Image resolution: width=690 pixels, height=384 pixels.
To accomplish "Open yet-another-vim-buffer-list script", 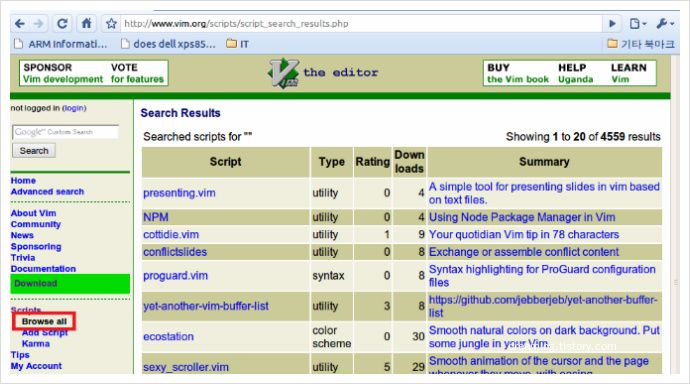I will [x=206, y=306].
